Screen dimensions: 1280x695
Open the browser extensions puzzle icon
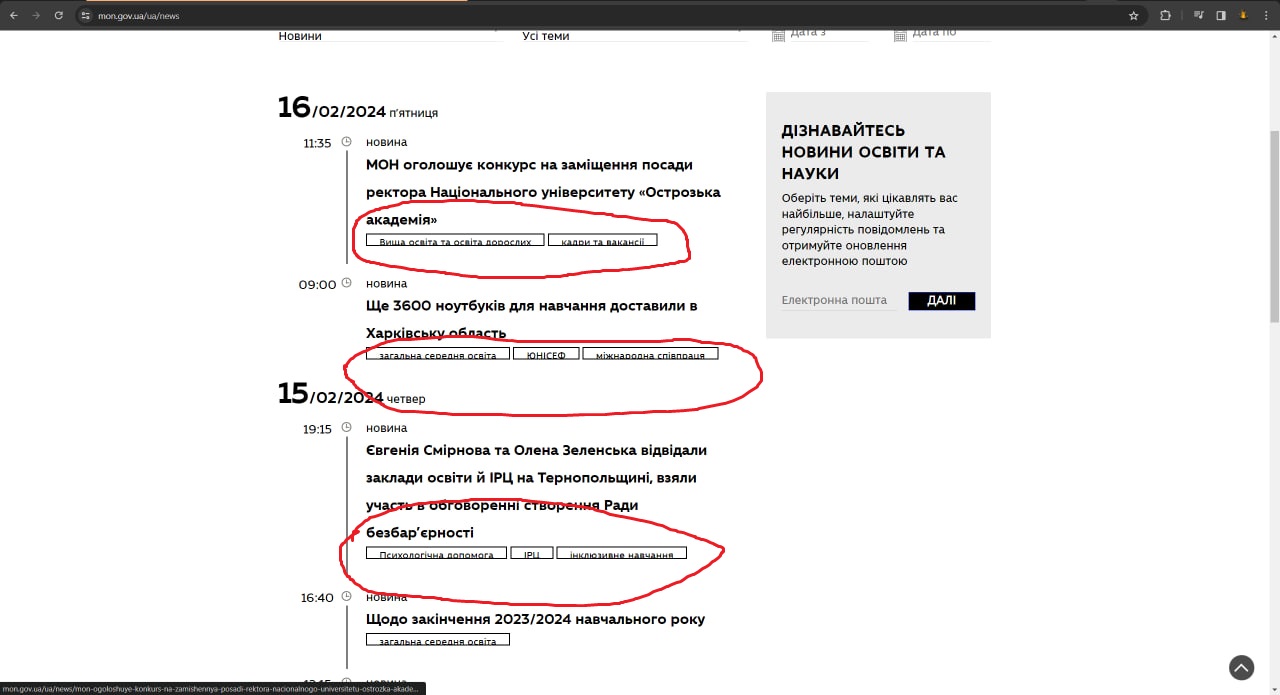tap(1165, 16)
